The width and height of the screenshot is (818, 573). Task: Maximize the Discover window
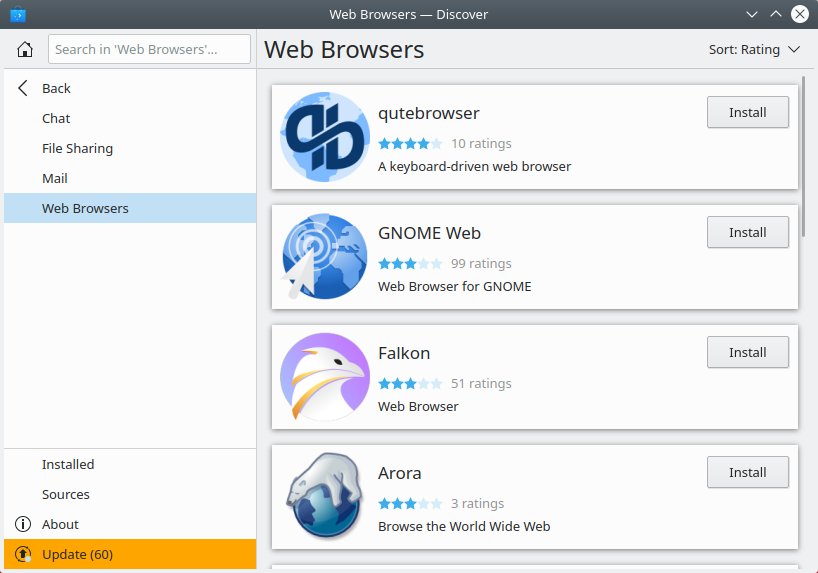[776, 14]
